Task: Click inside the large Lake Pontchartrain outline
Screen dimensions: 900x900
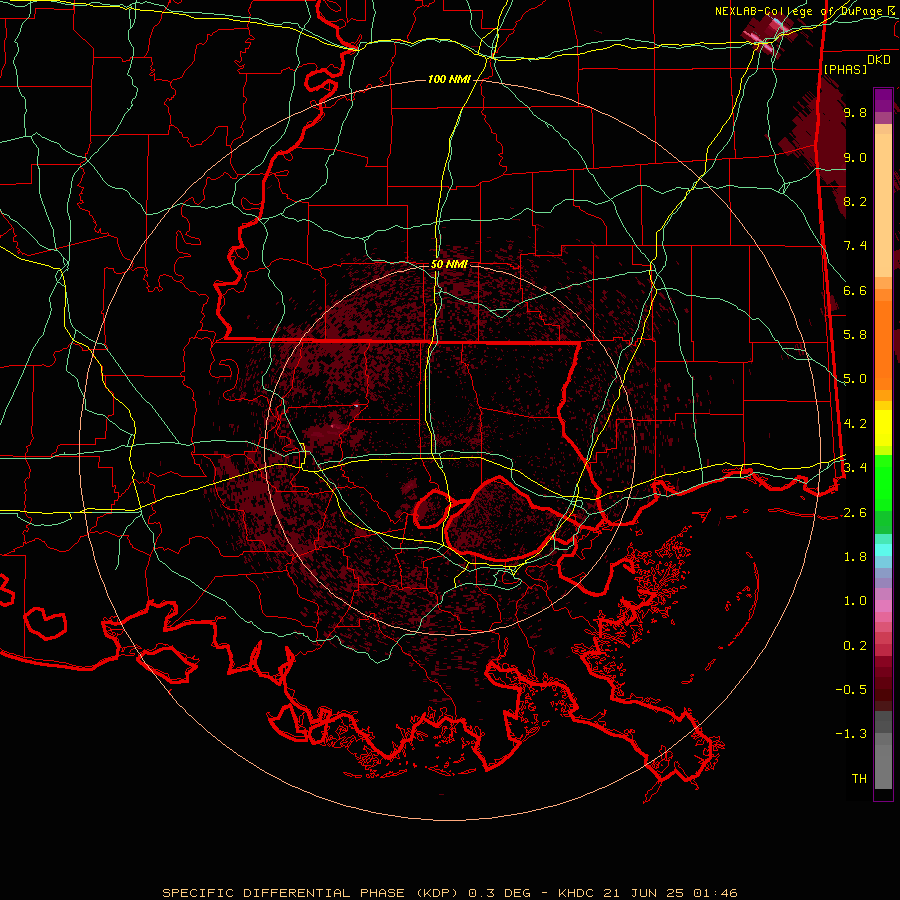Action: 502,519
